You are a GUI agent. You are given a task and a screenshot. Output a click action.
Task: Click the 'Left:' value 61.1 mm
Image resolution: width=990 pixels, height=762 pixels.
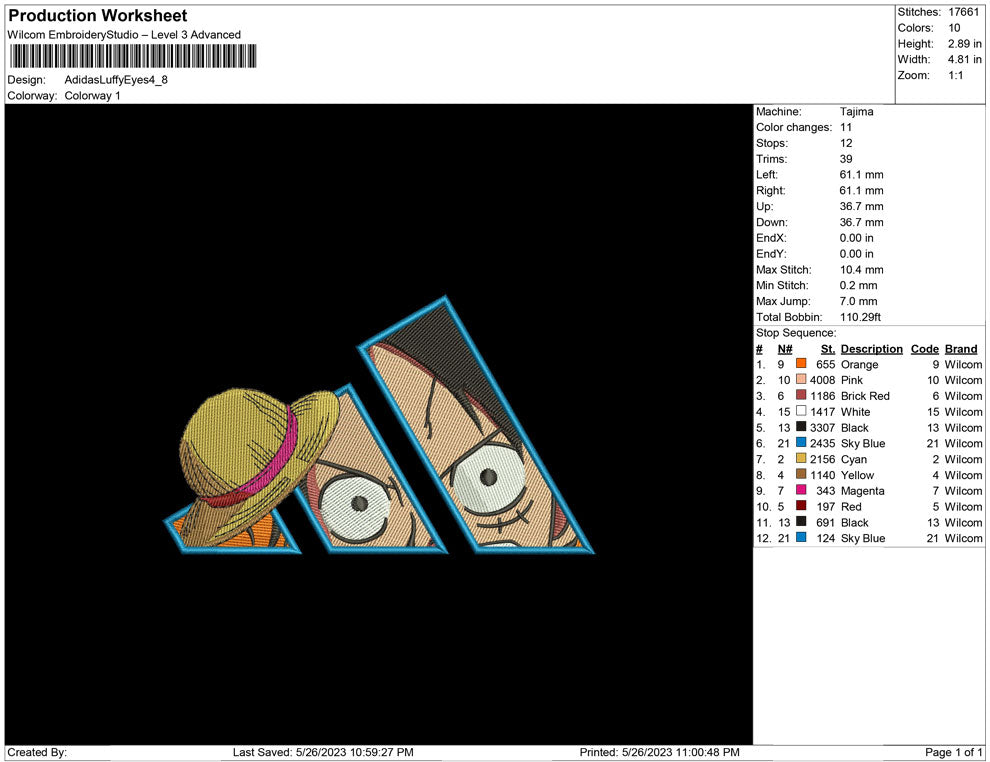click(861, 174)
